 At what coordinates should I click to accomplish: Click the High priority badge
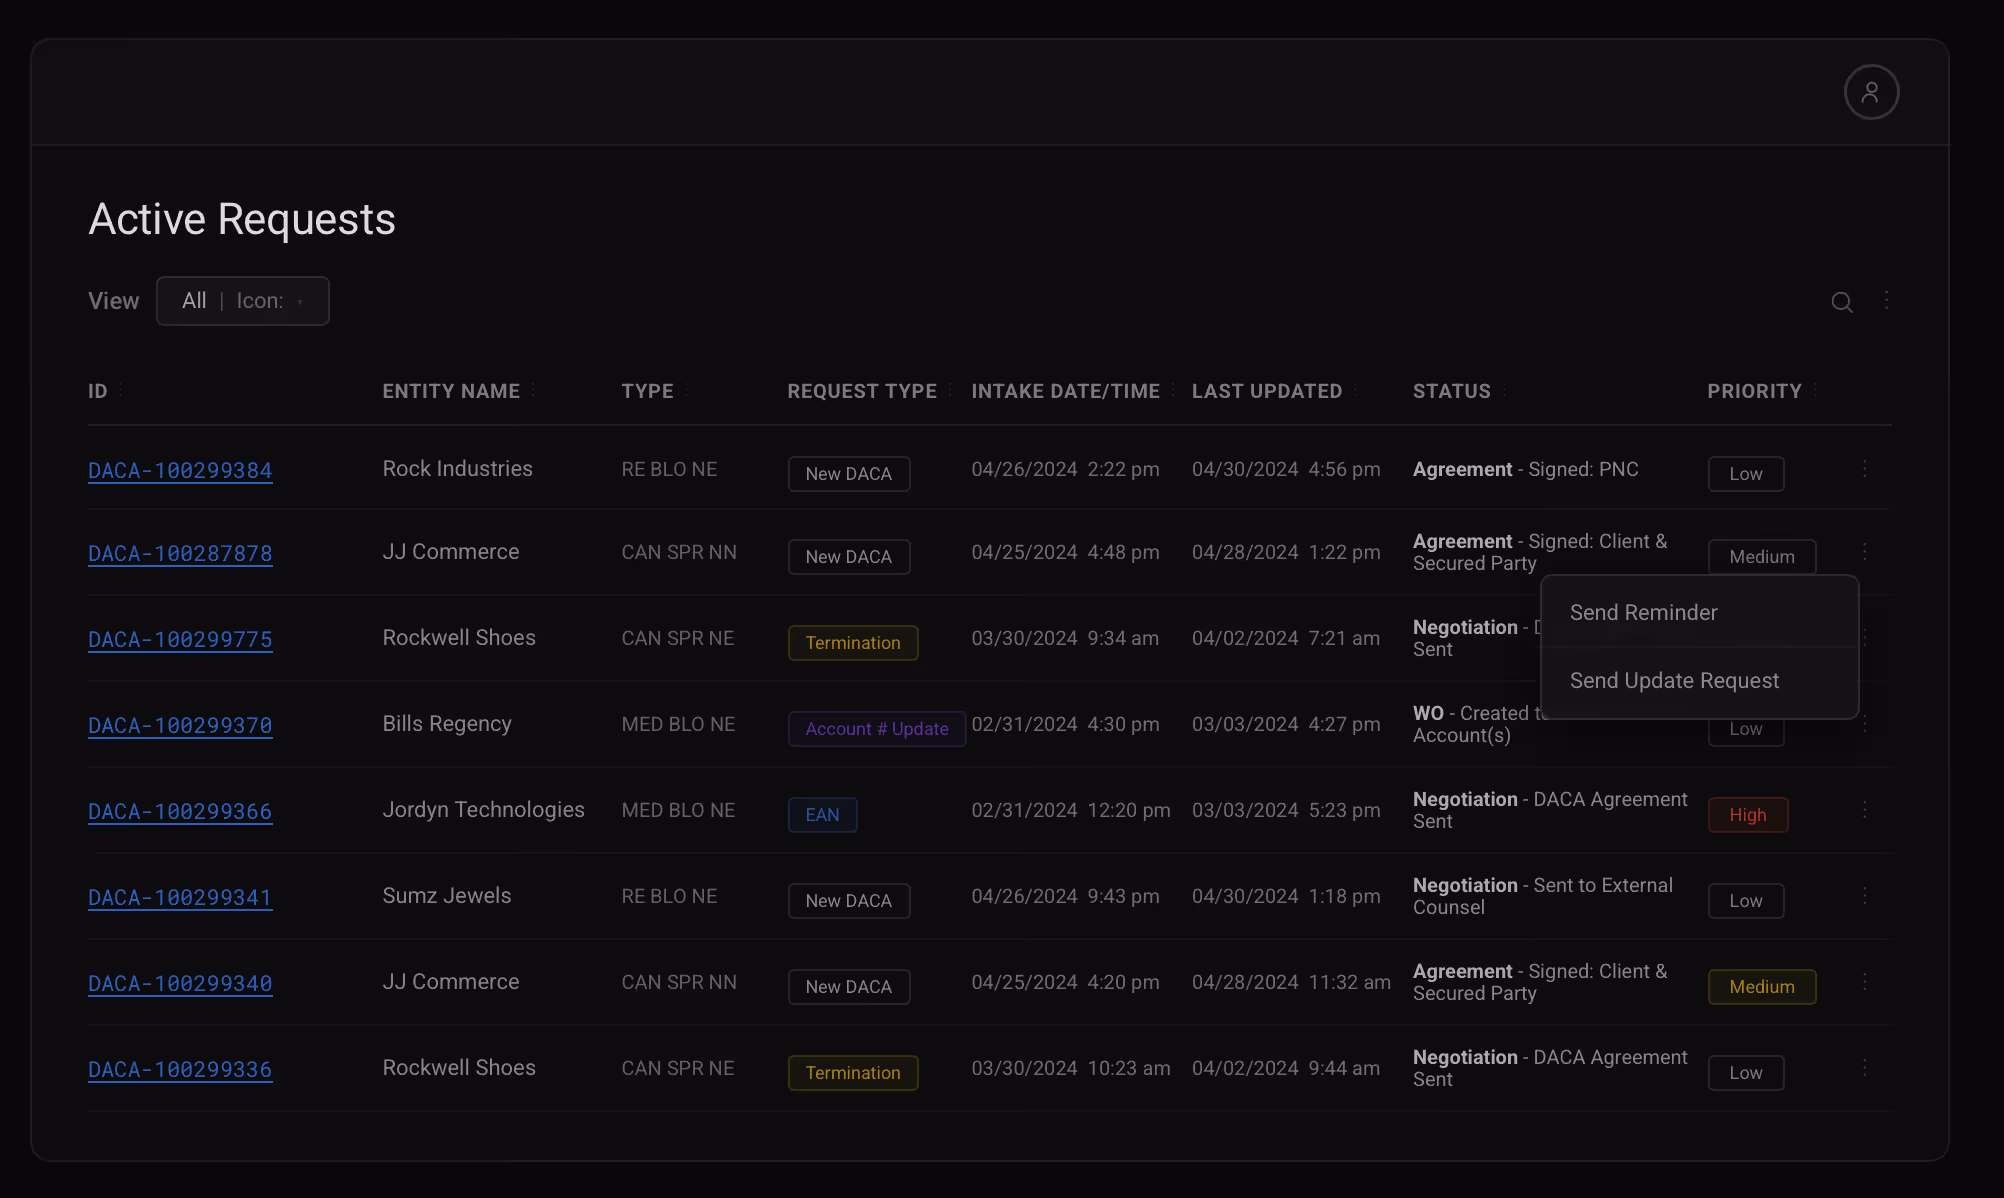[1748, 815]
